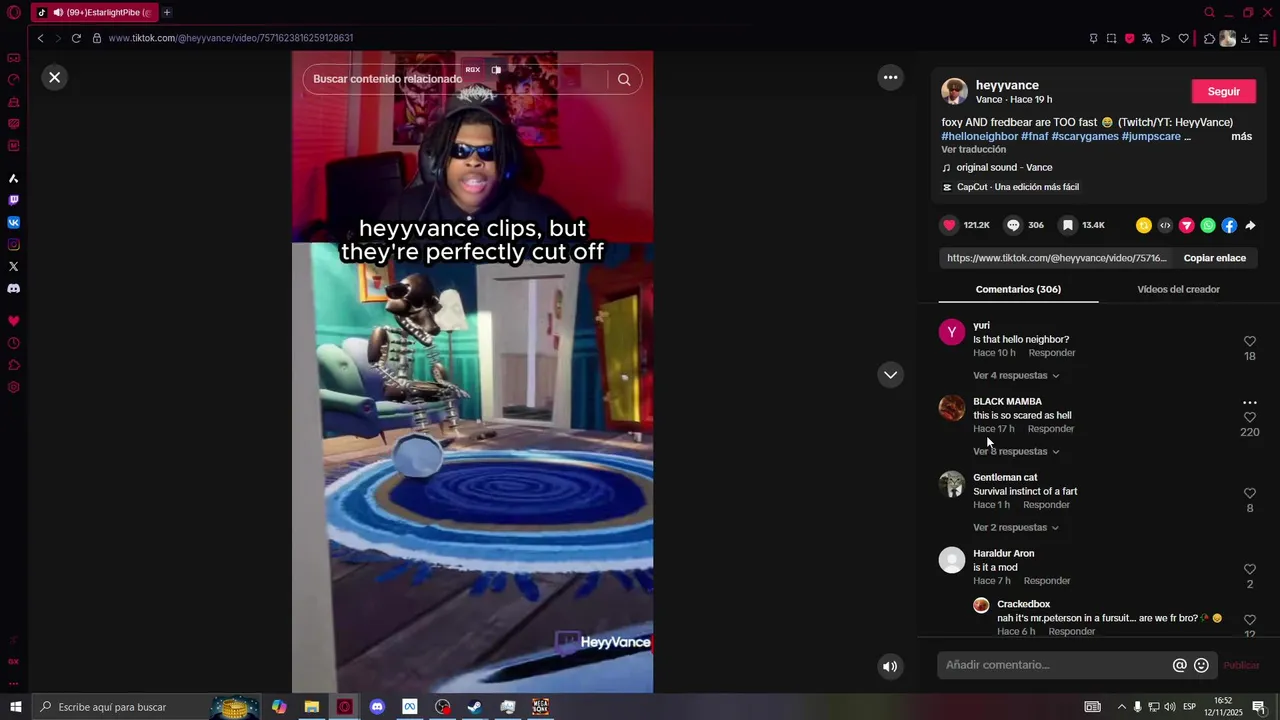
Task: Follow heyyvance with Seguir button
Action: coord(1224,91)
